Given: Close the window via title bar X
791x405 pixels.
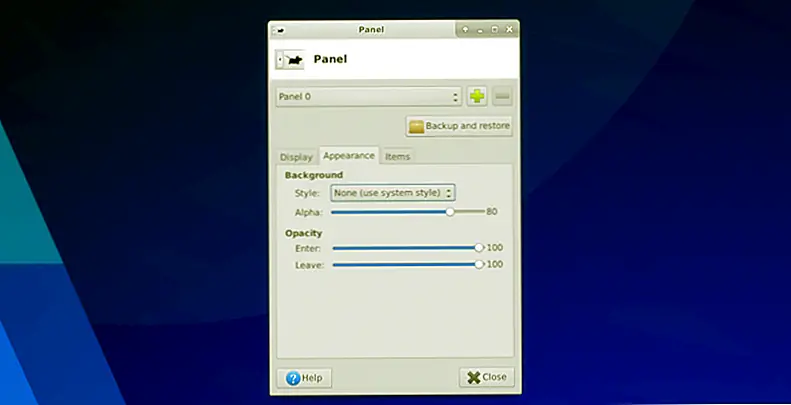Looking at the screenshot, I should click(508, 29).
